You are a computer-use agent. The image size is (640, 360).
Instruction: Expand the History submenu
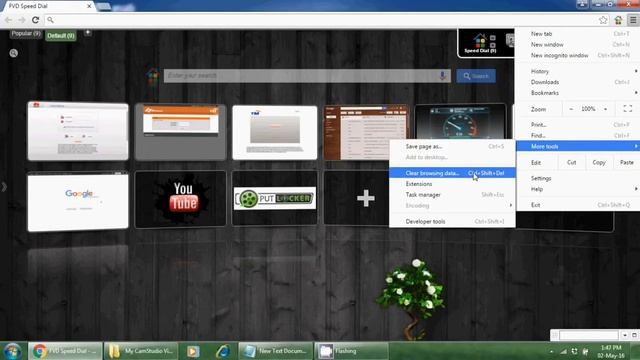point(578,71)
